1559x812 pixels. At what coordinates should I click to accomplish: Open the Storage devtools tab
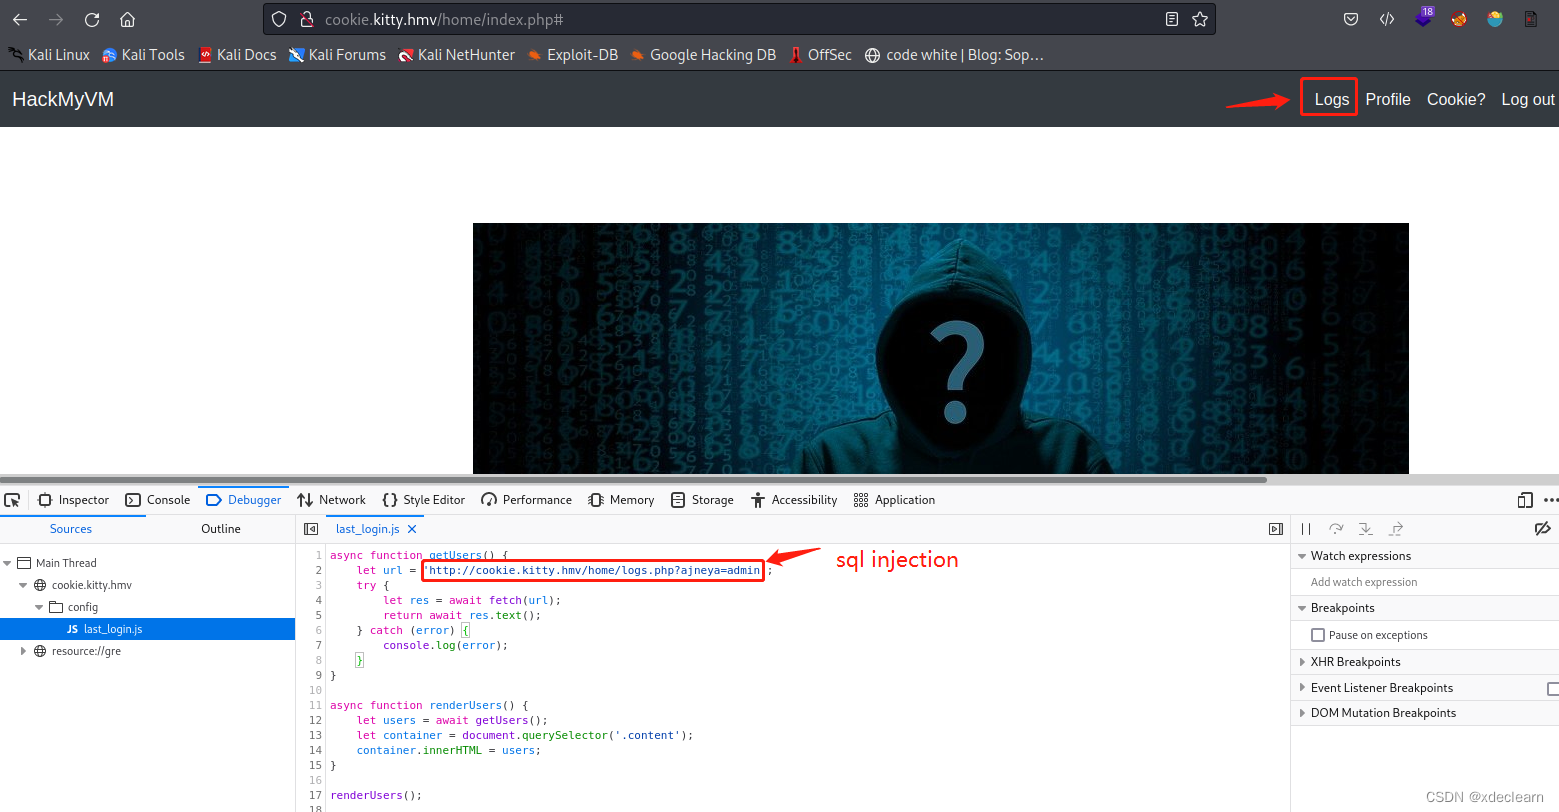(x=702, y=500)
